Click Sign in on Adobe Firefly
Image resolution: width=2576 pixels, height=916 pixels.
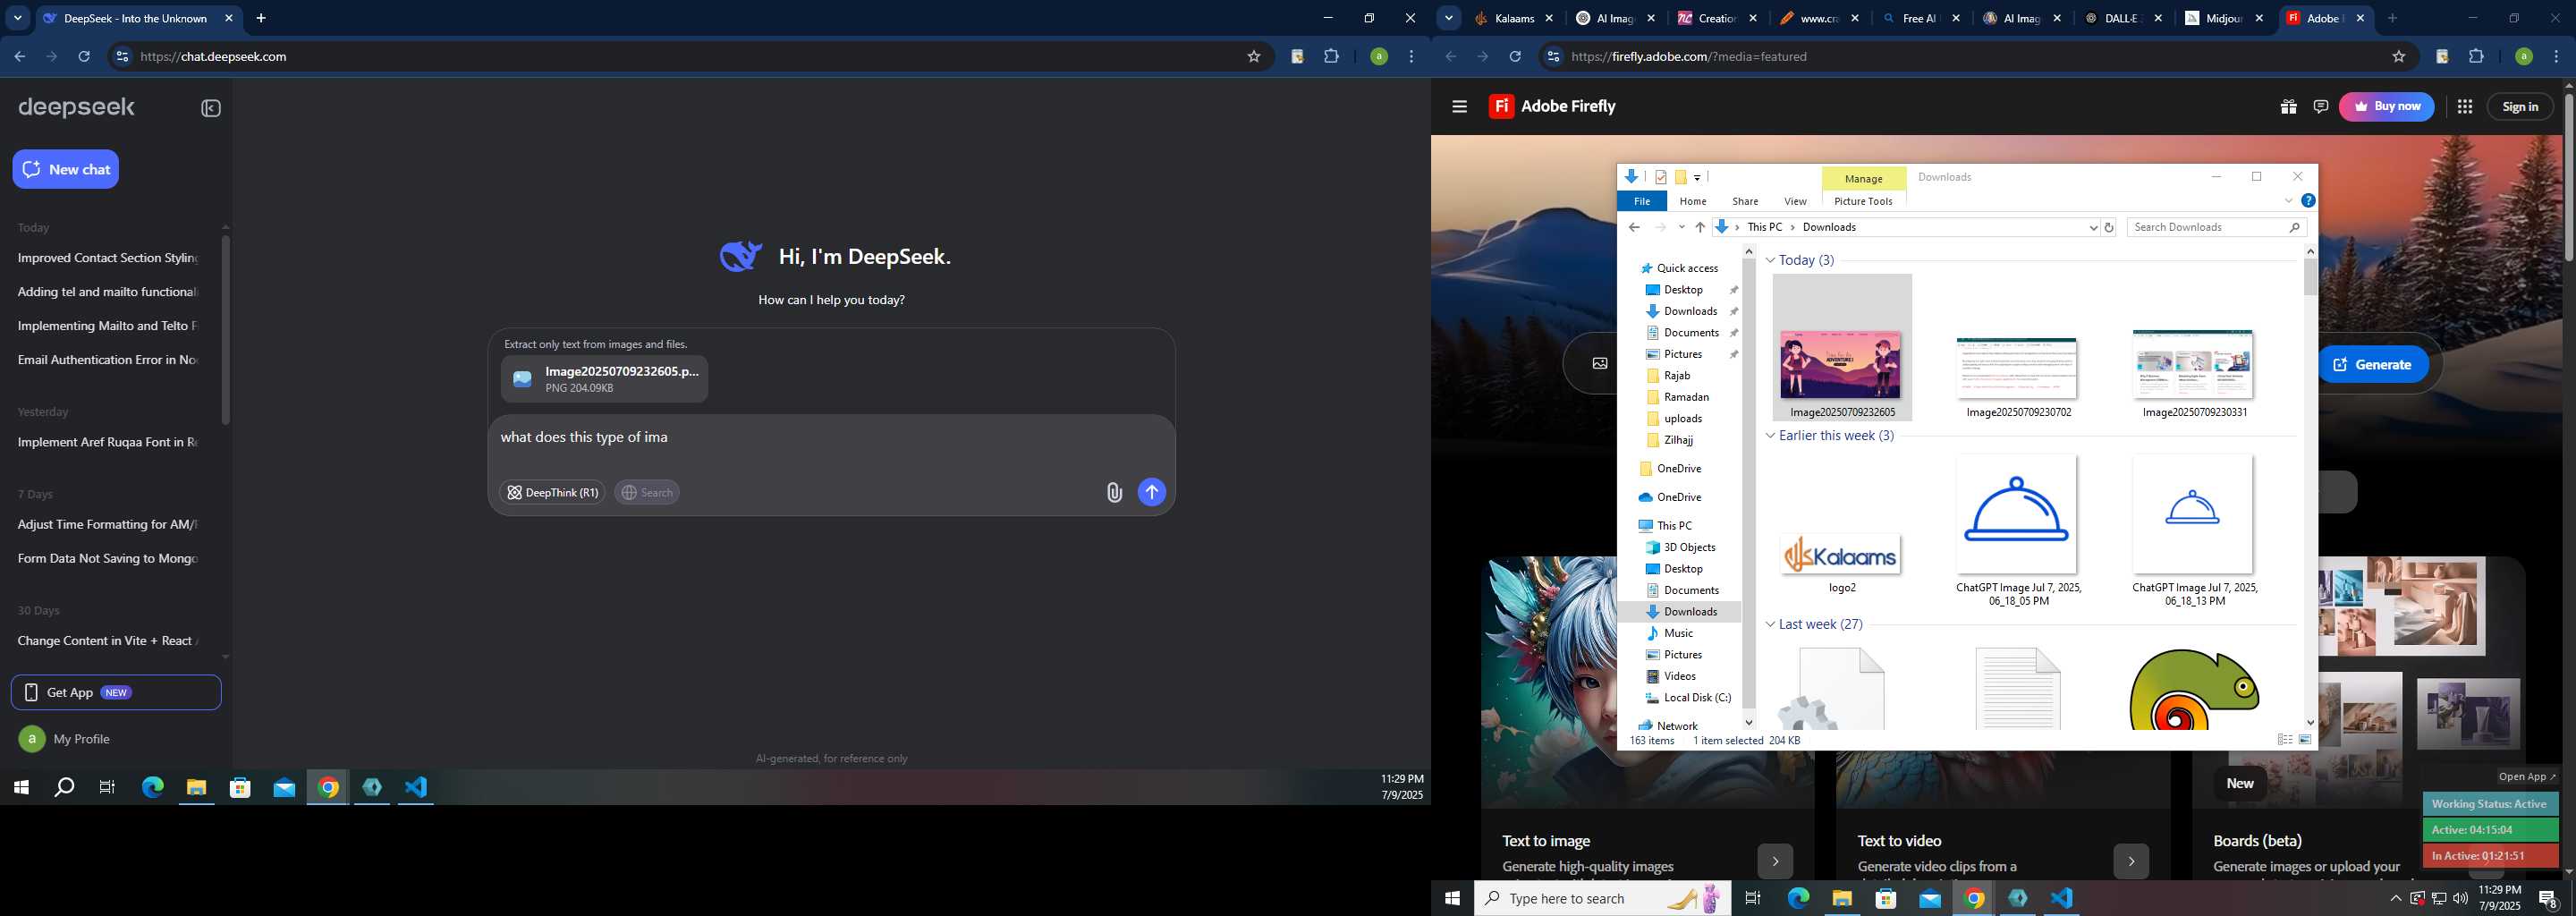tap(2520, 106)
